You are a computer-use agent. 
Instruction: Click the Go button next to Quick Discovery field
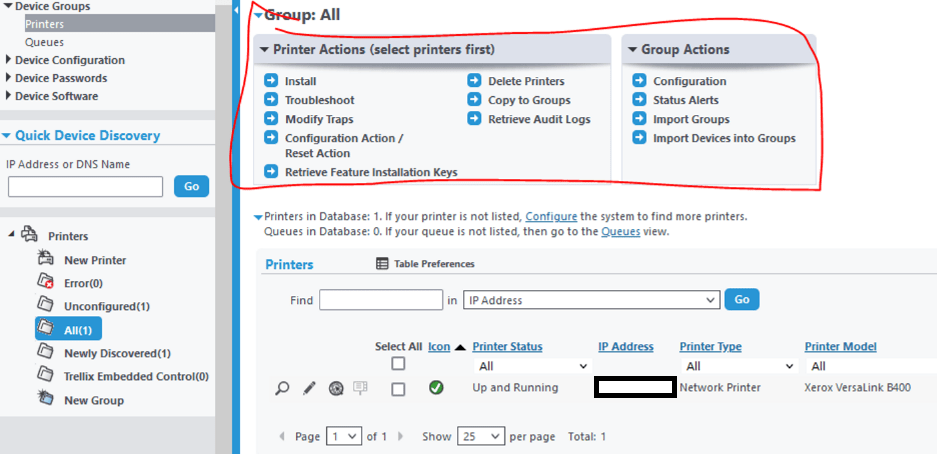pyautogui.click(x=191, y=186)
